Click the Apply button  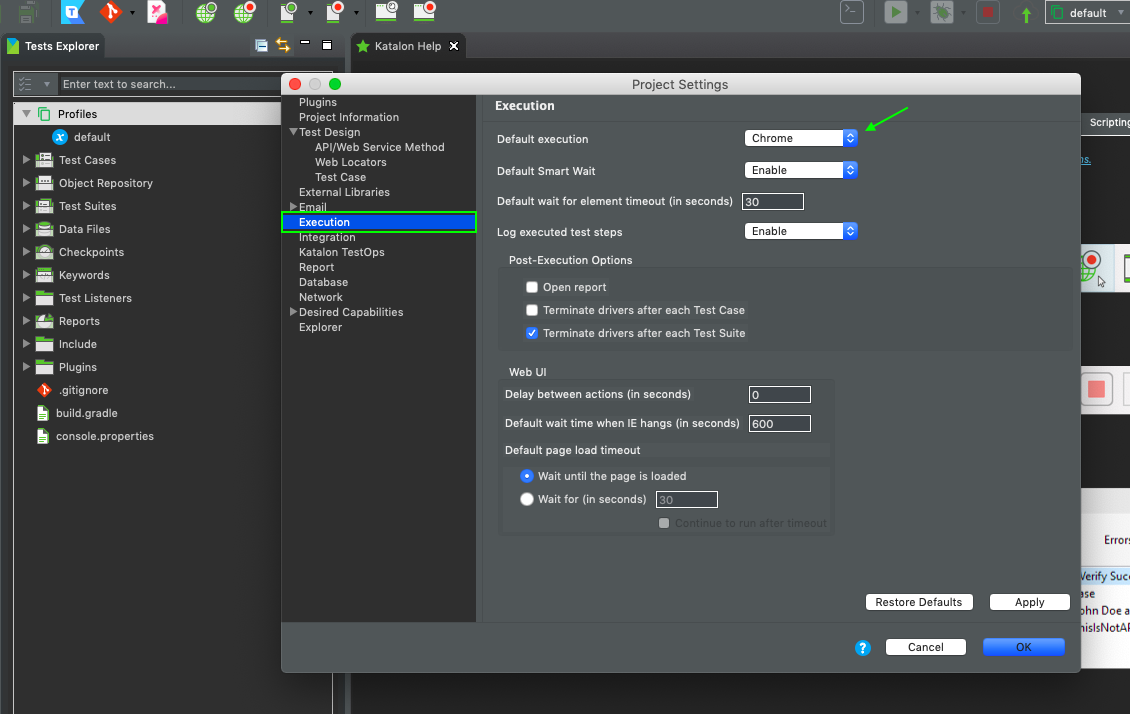click(1030, 602)
